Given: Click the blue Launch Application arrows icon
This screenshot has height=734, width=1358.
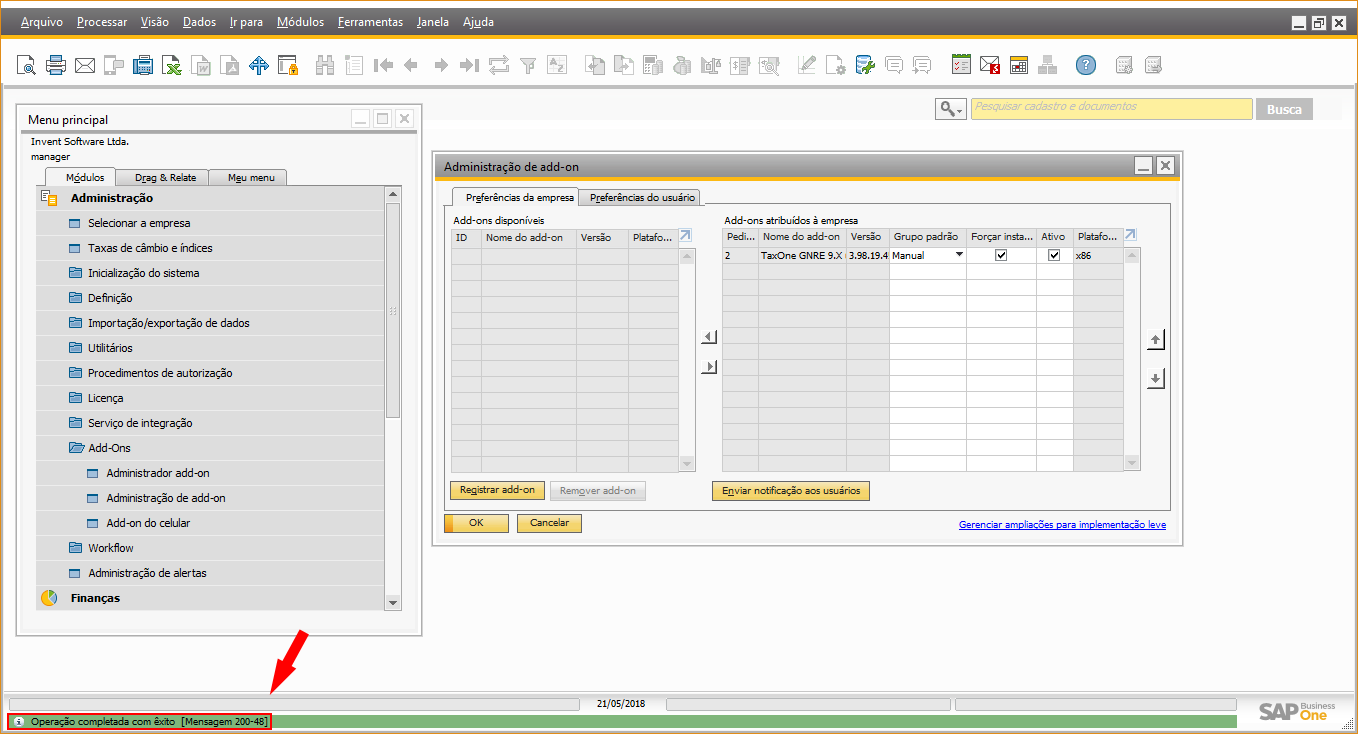Looking at the screenshot, I should click(x=259, y=66).
